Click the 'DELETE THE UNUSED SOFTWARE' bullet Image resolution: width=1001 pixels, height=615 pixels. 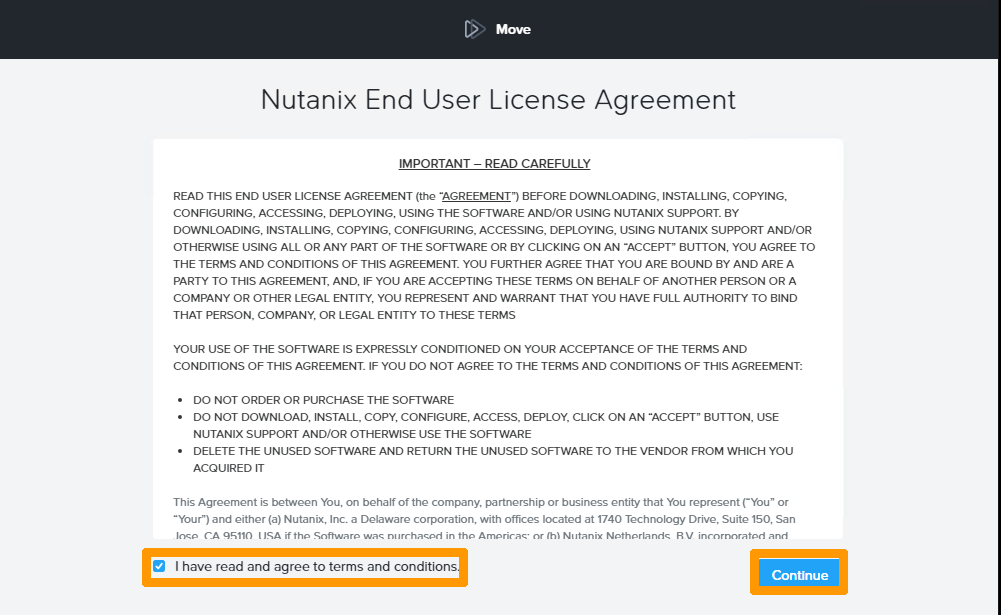click(x=492, y=451)
